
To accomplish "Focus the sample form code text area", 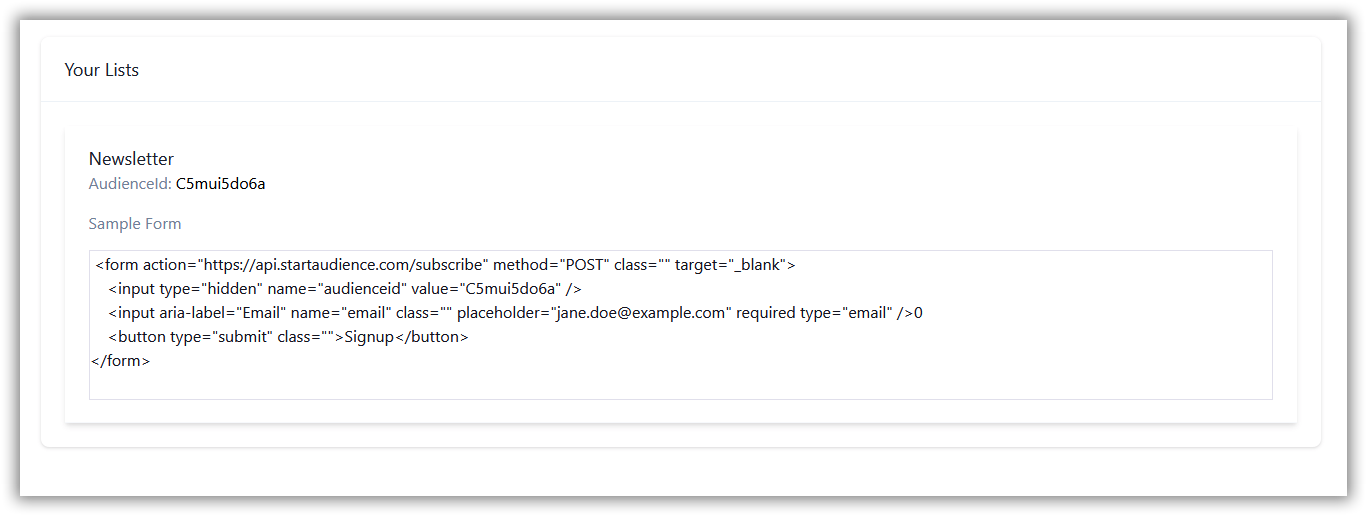I will coord(680,325).
